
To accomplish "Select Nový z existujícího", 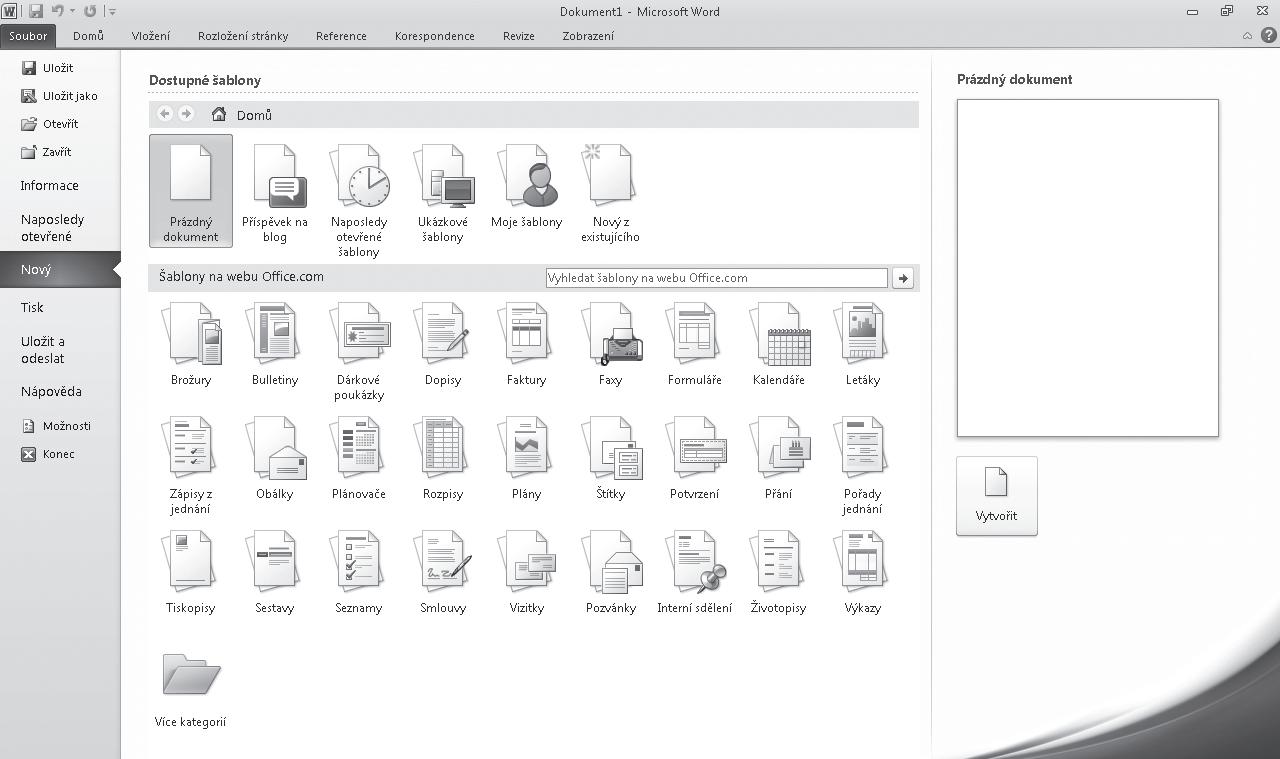I will [610, 193].
